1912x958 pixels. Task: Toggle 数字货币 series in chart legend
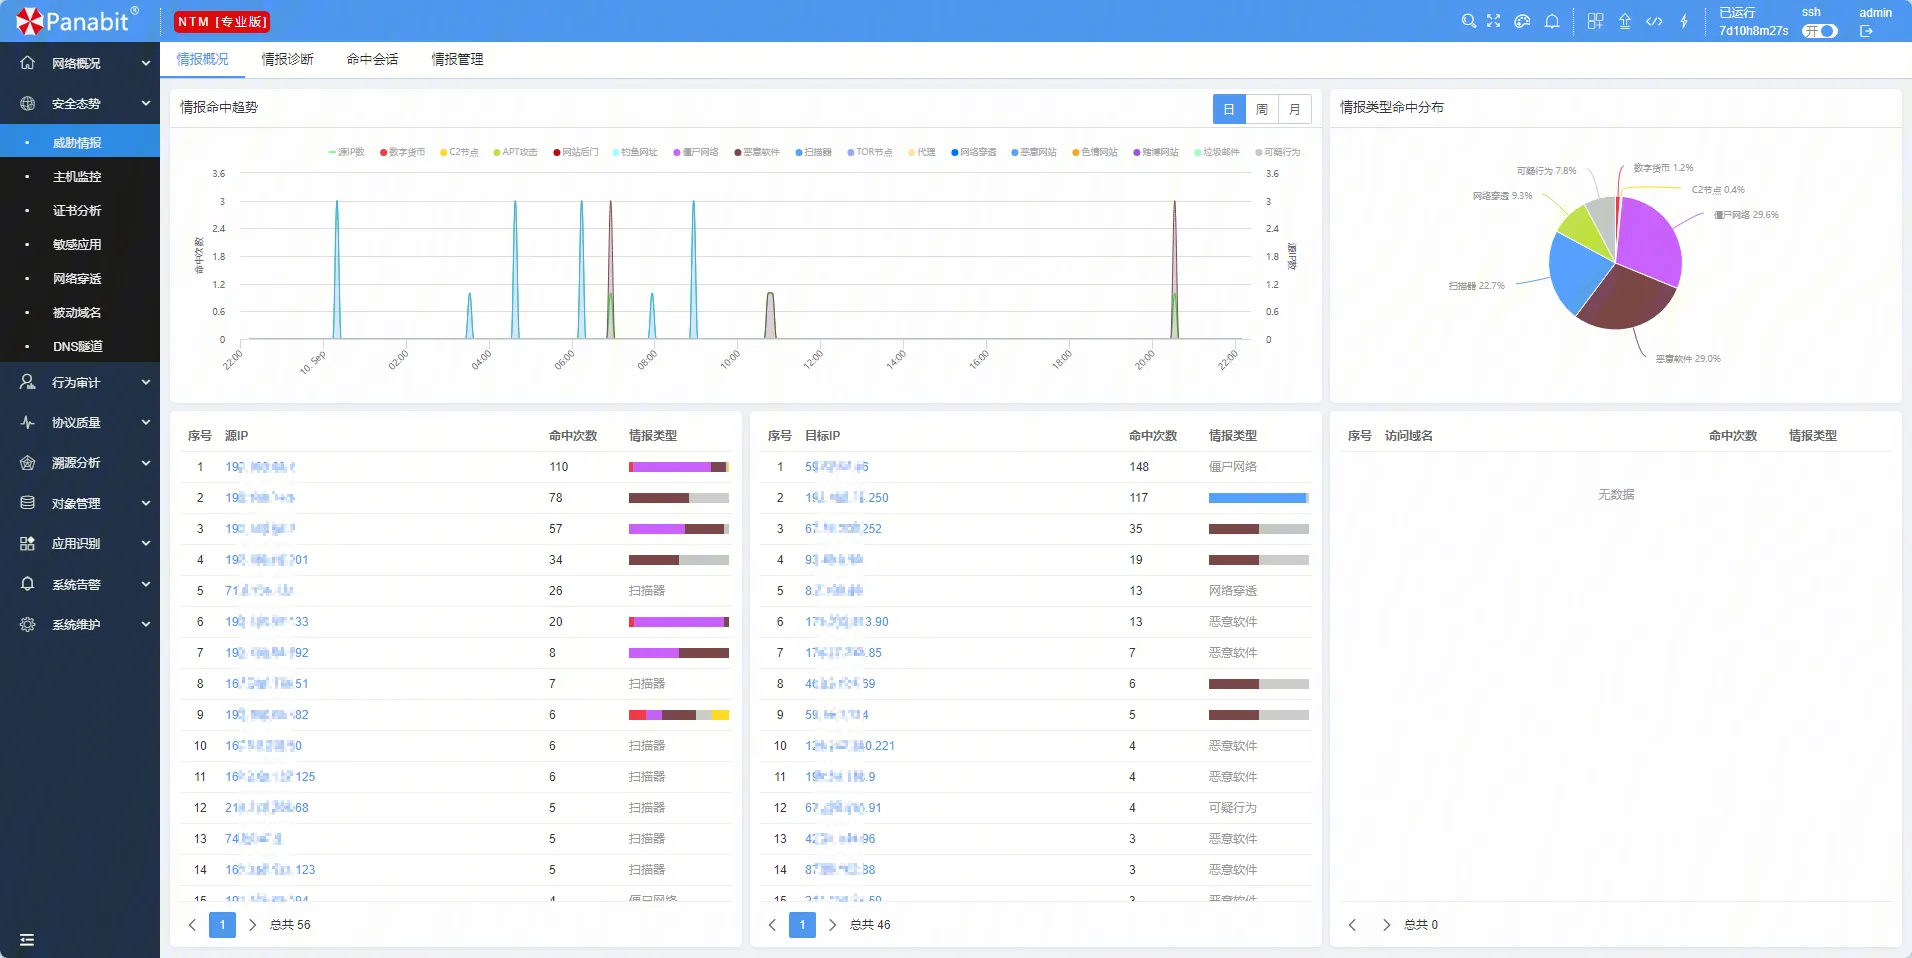[402, 152]
